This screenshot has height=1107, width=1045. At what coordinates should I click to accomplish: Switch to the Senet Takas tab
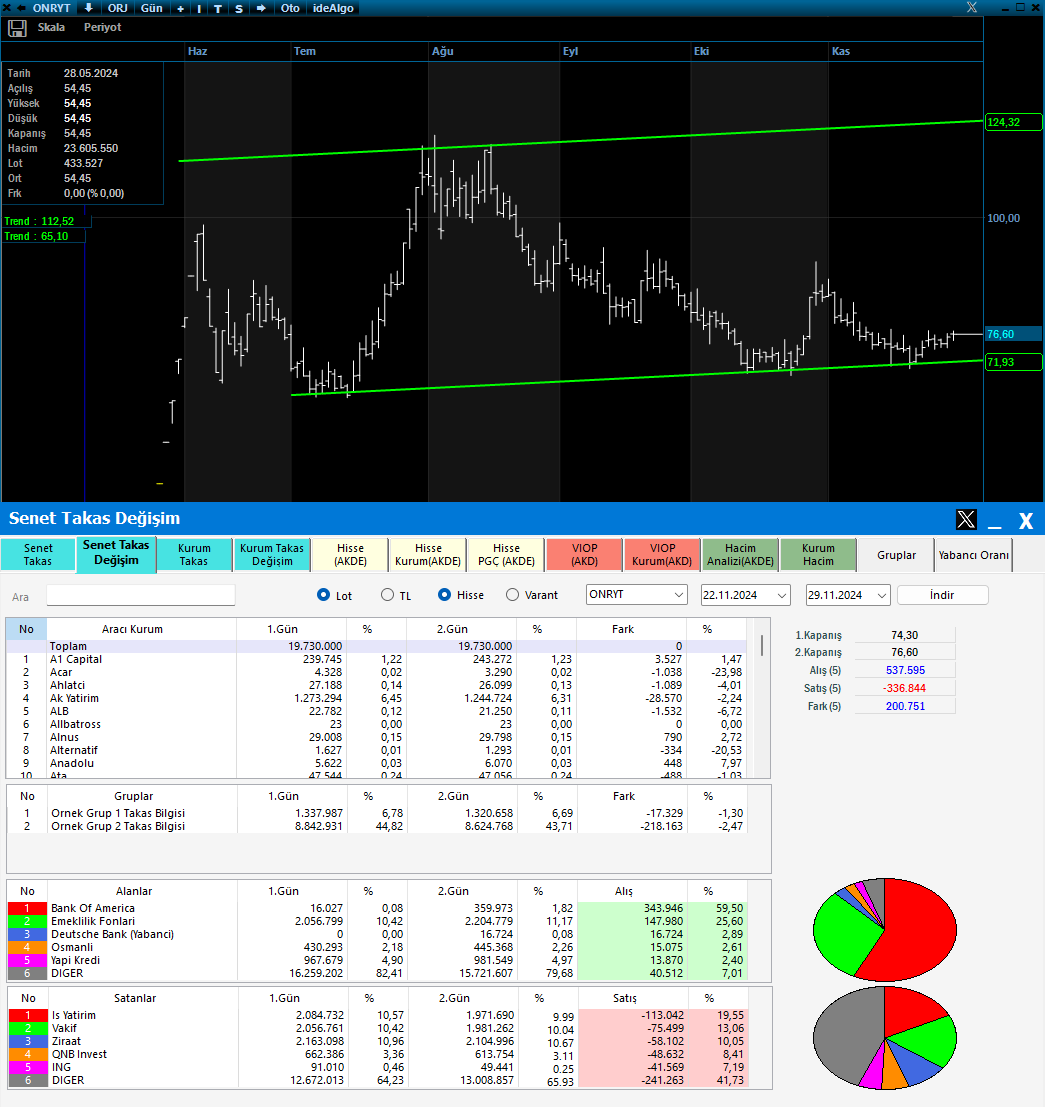tap(38, 554)
